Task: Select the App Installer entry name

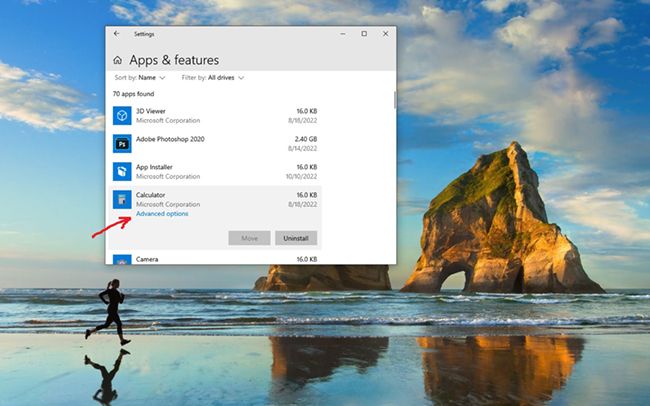Action: 154,167
